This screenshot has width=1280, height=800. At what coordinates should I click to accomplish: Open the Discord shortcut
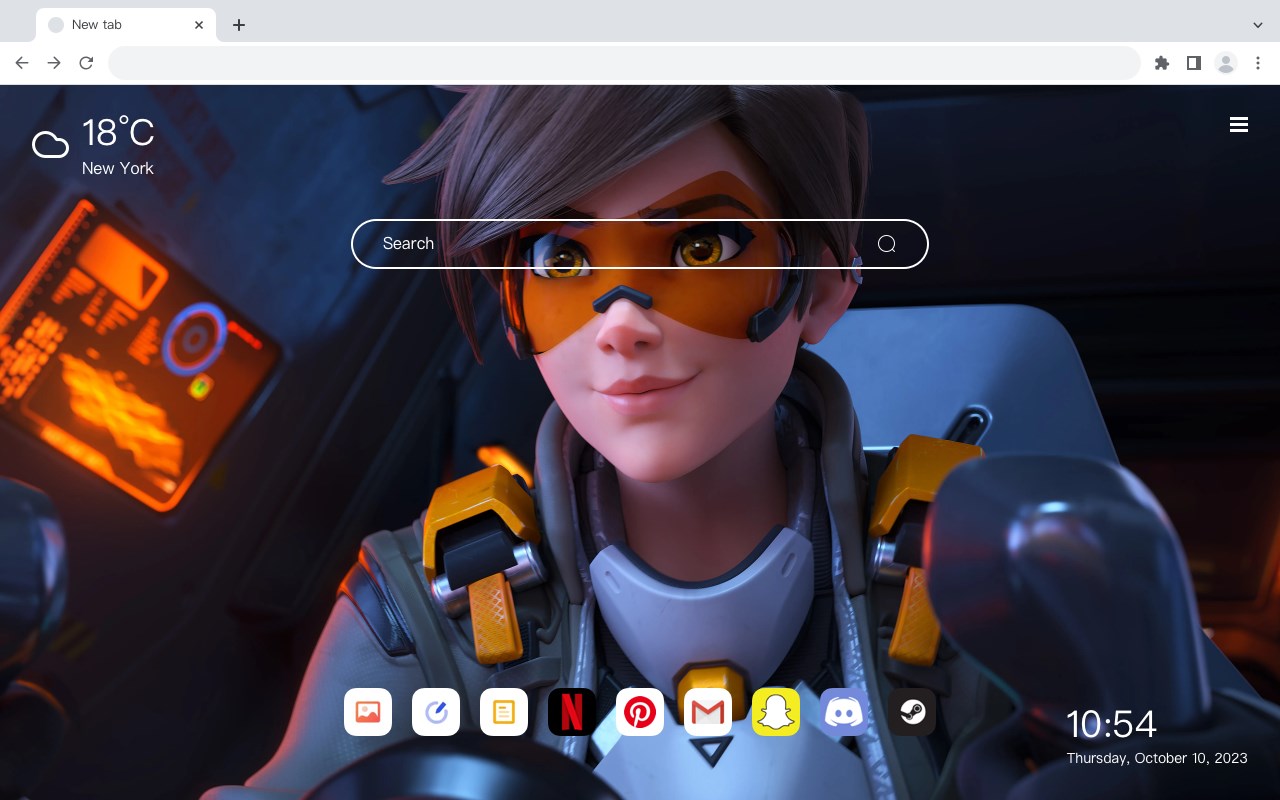[x=844, y=712]
